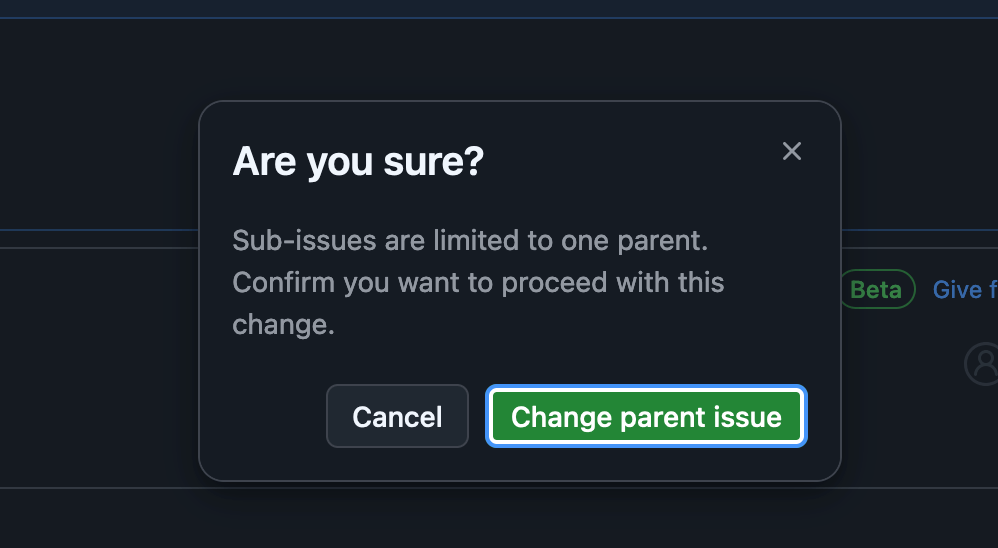Confirm with Change parent issue button

point(647,416)
